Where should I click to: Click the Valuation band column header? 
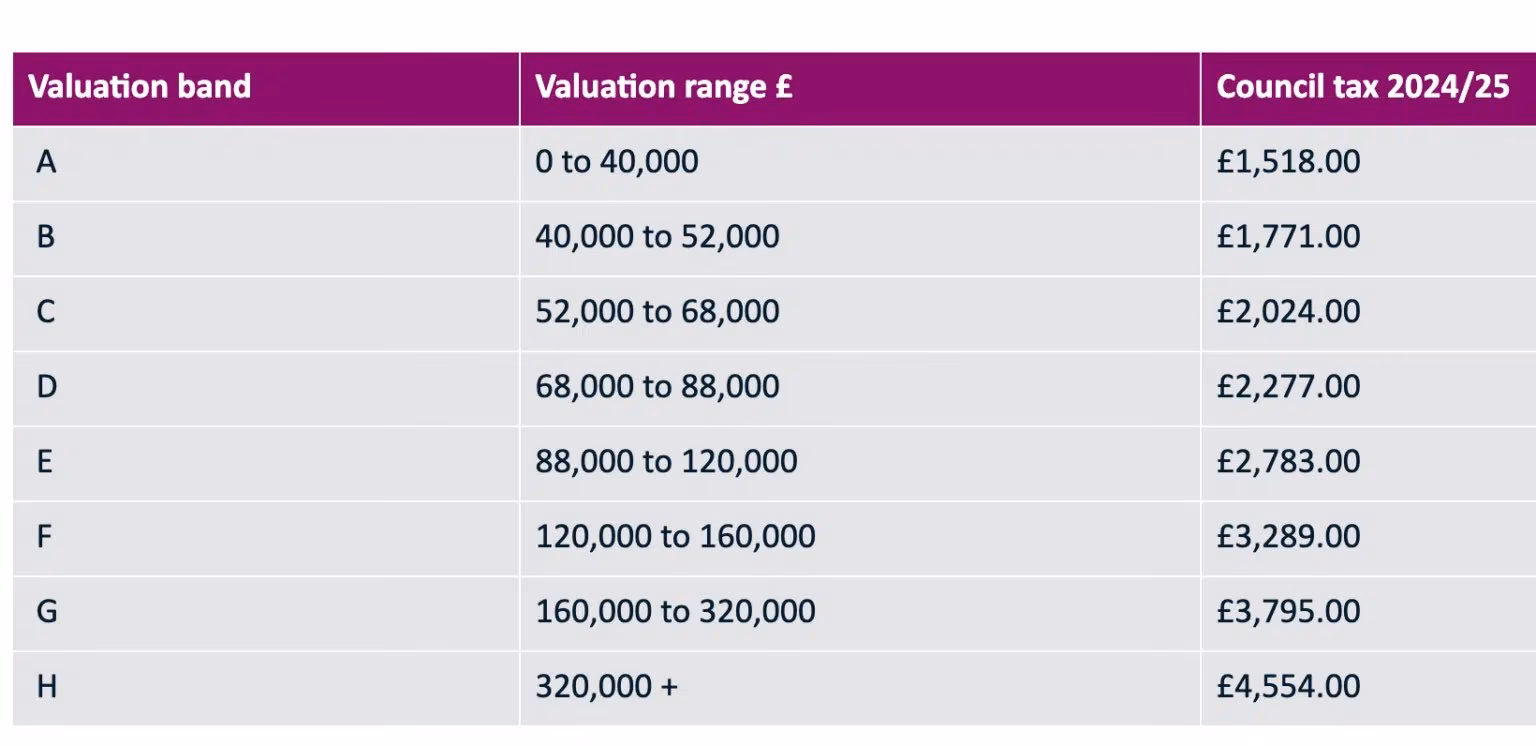140,87
